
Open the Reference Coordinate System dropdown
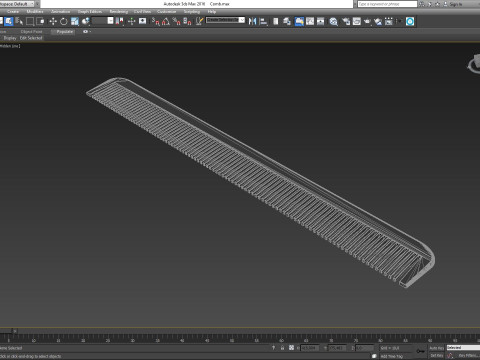[x=103, y=21]
